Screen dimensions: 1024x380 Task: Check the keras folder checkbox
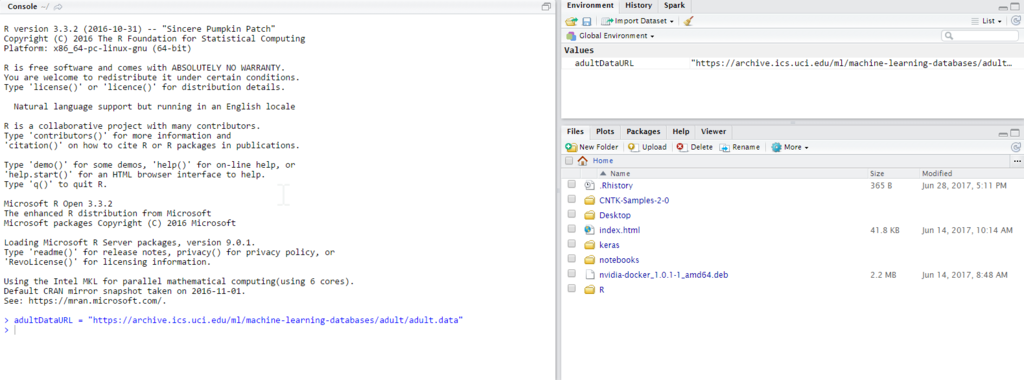point(571,244)
